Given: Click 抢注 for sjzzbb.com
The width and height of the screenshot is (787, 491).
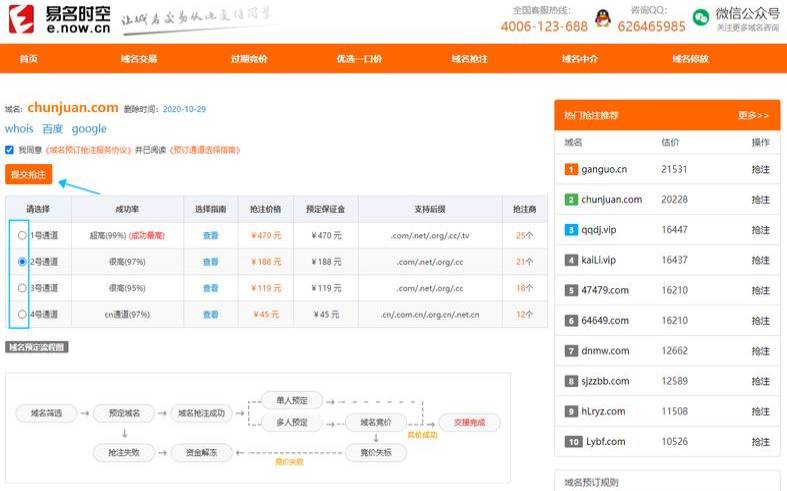Looking at the screenshot, I should pyautogui.click(x=760, y=381).
